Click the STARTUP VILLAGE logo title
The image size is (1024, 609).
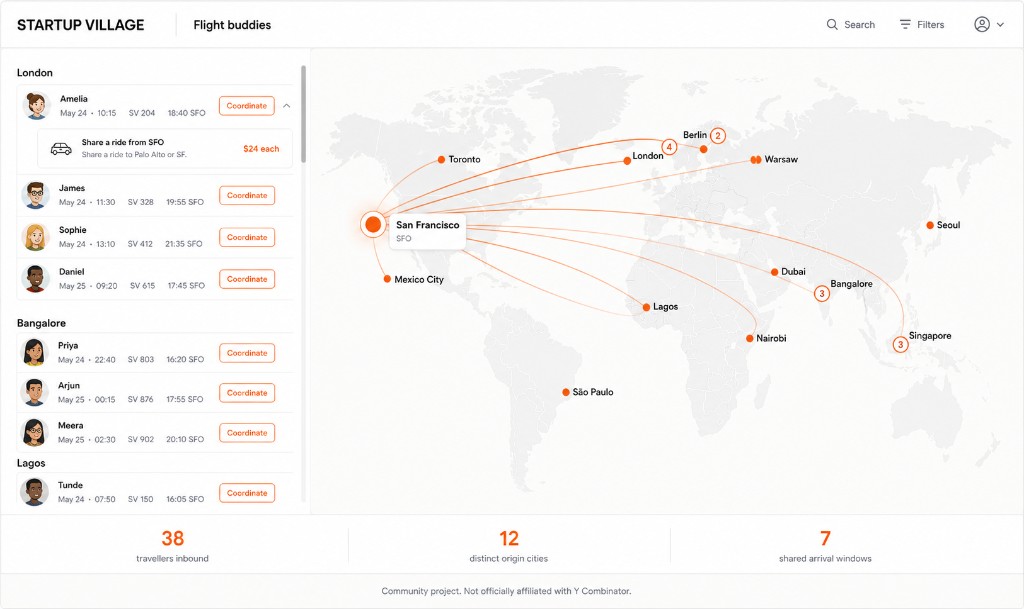click(80, 25)
